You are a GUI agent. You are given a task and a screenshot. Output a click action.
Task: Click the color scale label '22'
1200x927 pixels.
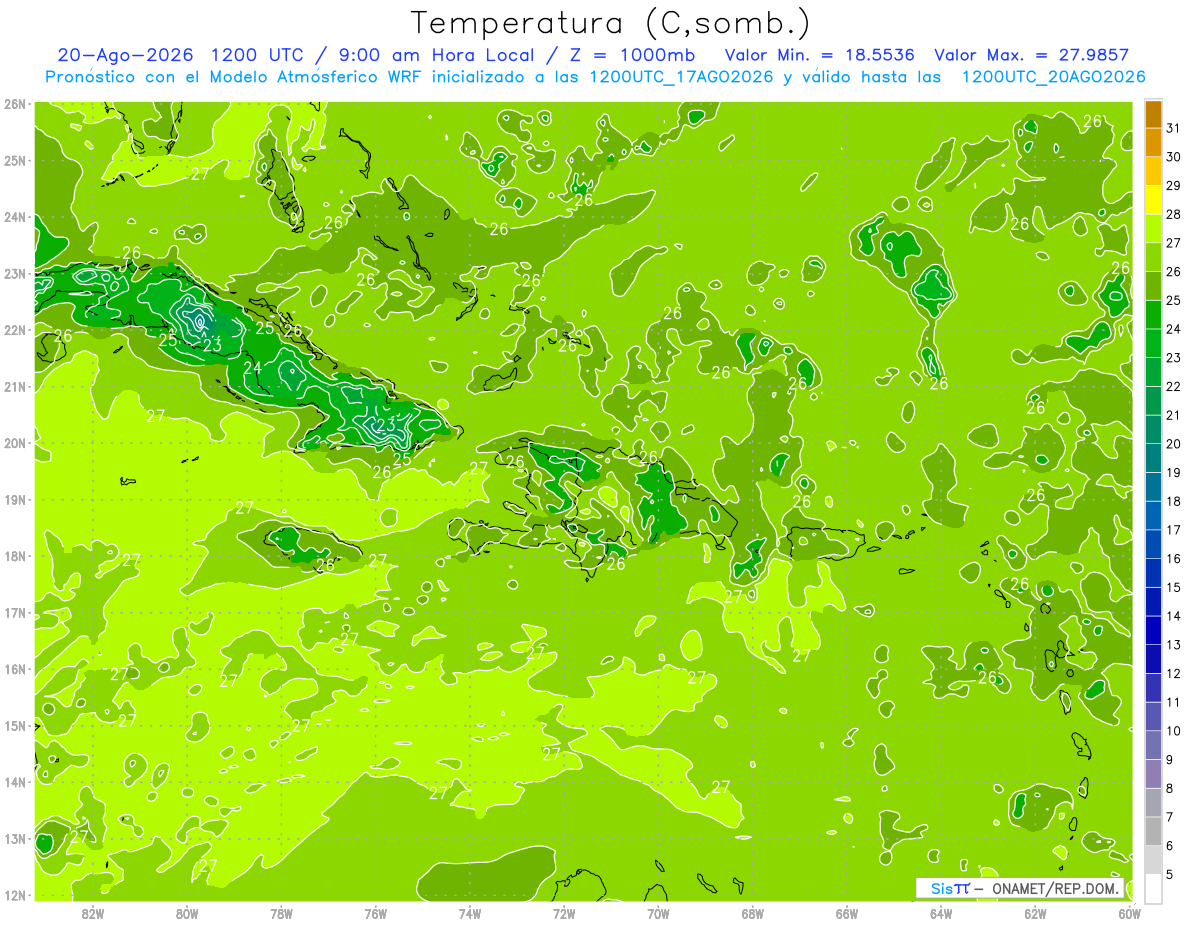coord(1173,386)
